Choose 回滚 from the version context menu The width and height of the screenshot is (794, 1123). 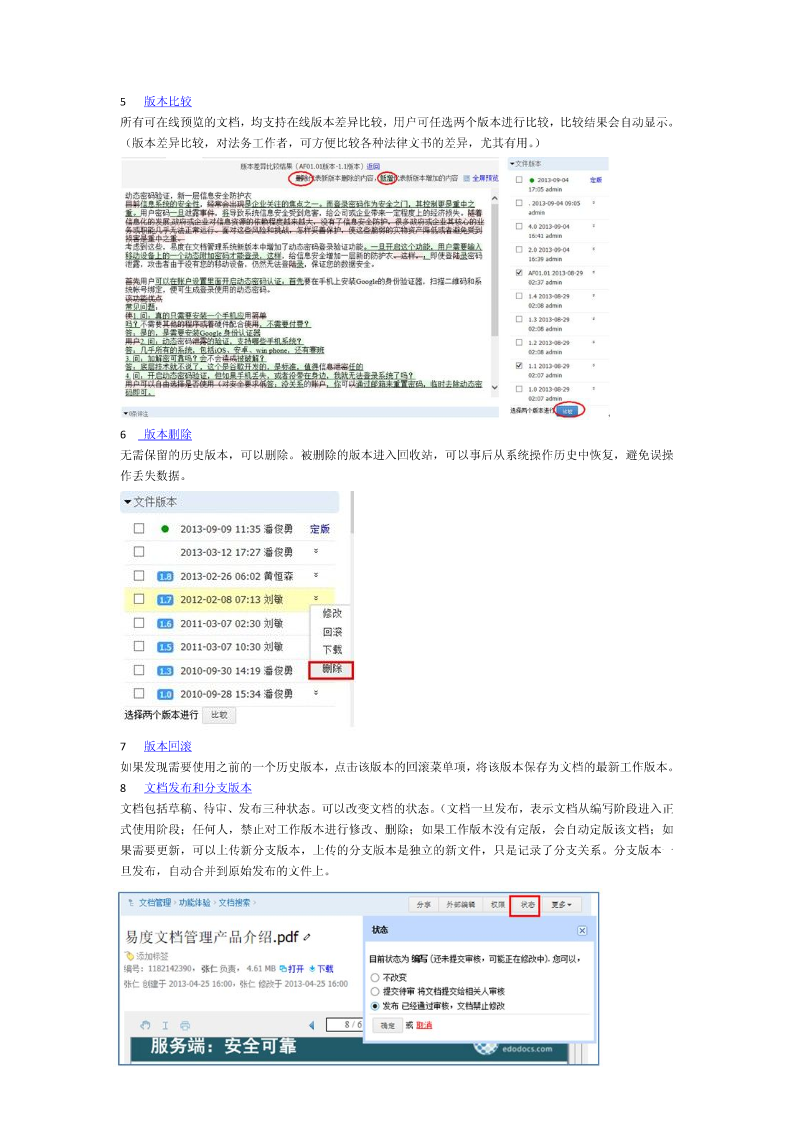pyautogui.click(x=332, y=632)
